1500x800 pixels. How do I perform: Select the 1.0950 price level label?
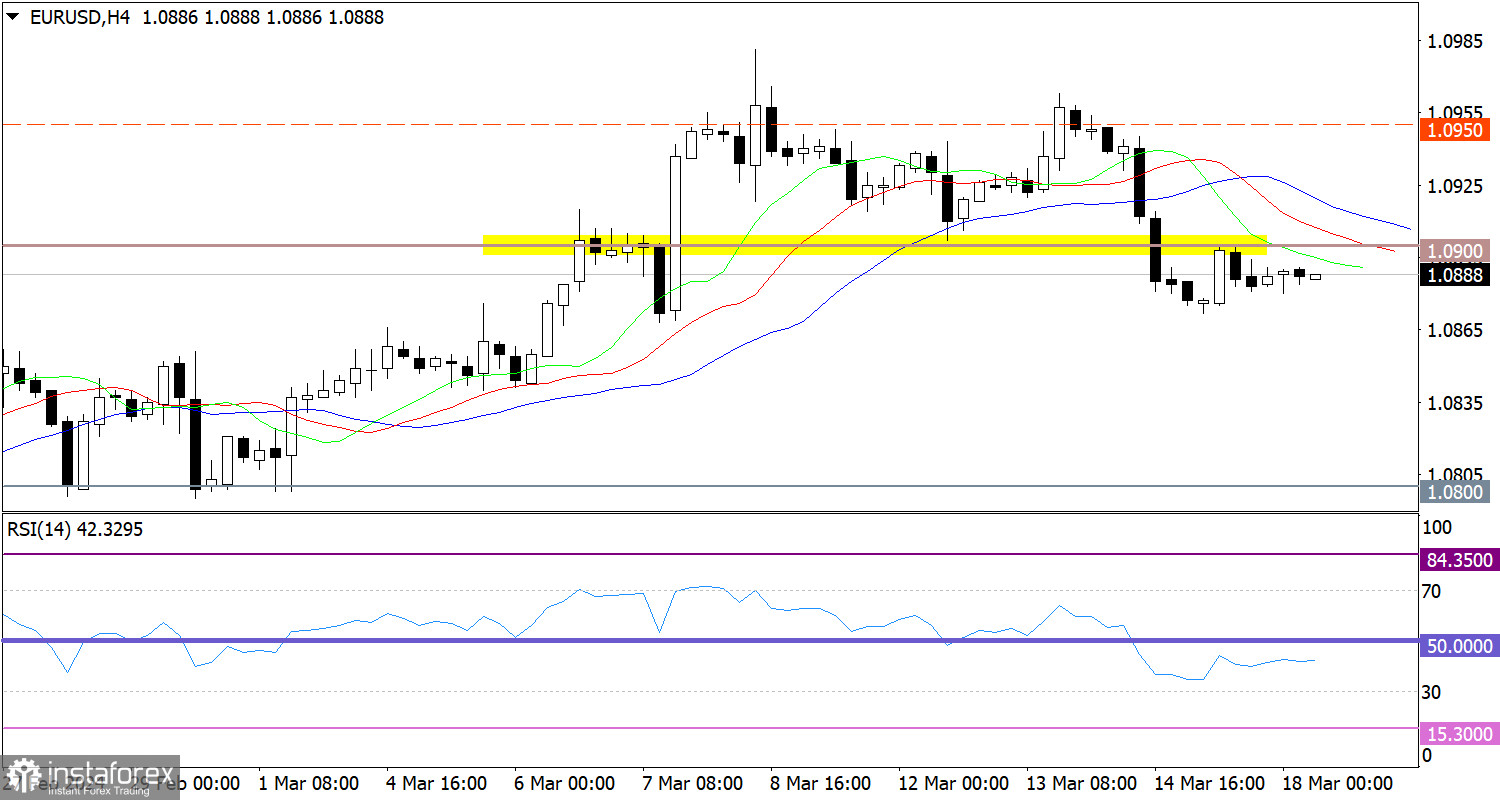tap(1457, 131)
